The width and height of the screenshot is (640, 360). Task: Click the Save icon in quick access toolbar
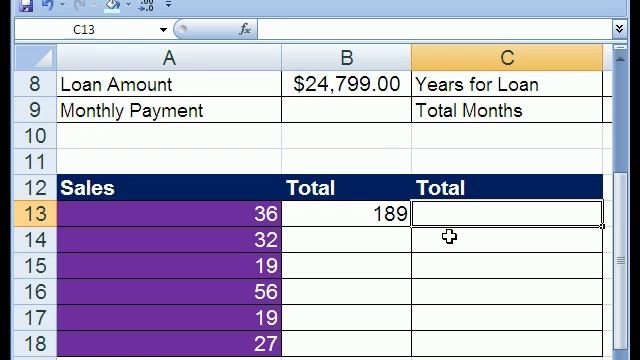coord(26,5)
